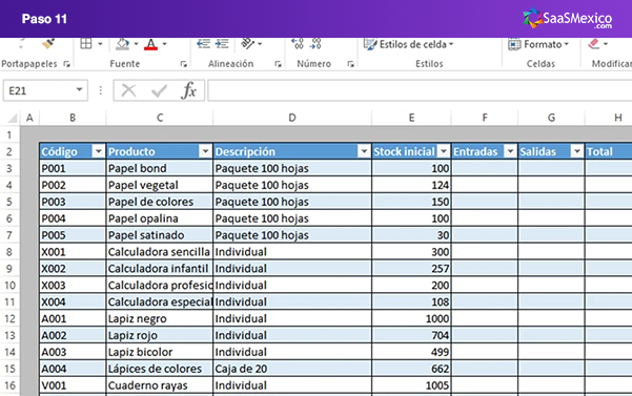Open the Estilos de celda menu
The image size is (632, 396).
pos(409,44)
